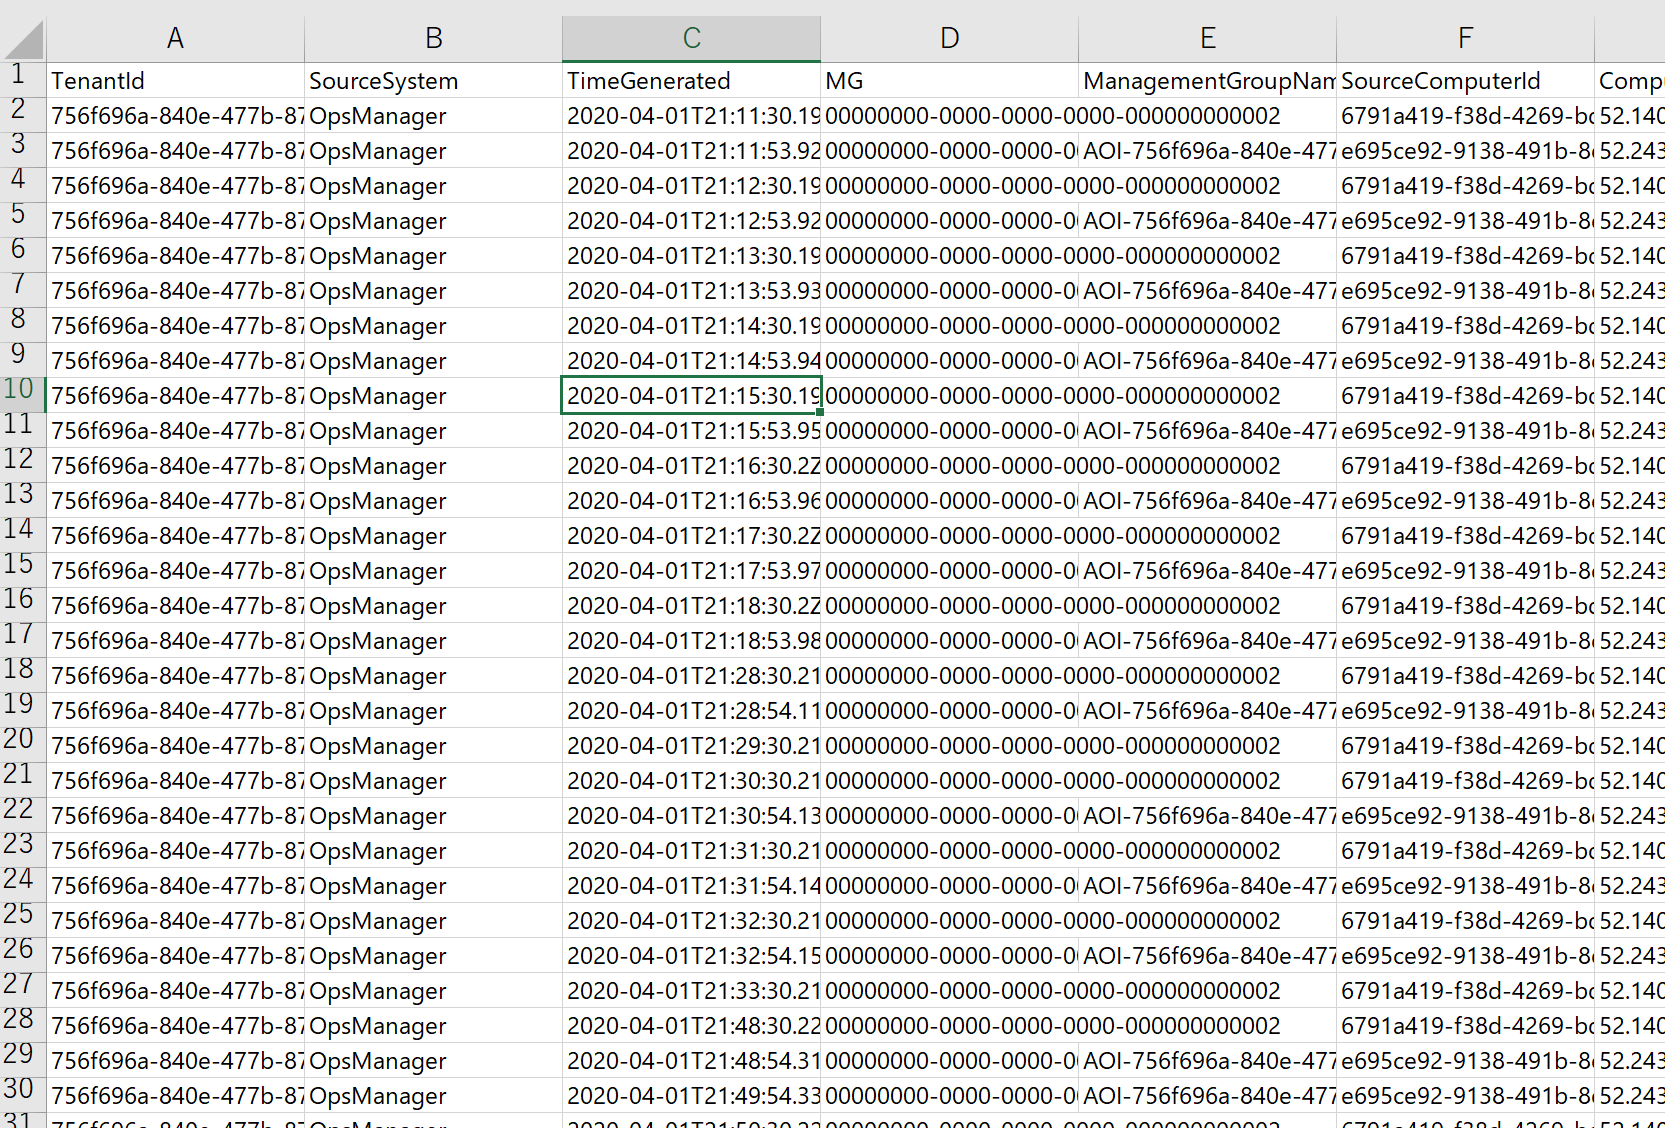Select AOI-756f696a management group cell in row 29
The image size is (1665, 1128).
point(1207,1060)
